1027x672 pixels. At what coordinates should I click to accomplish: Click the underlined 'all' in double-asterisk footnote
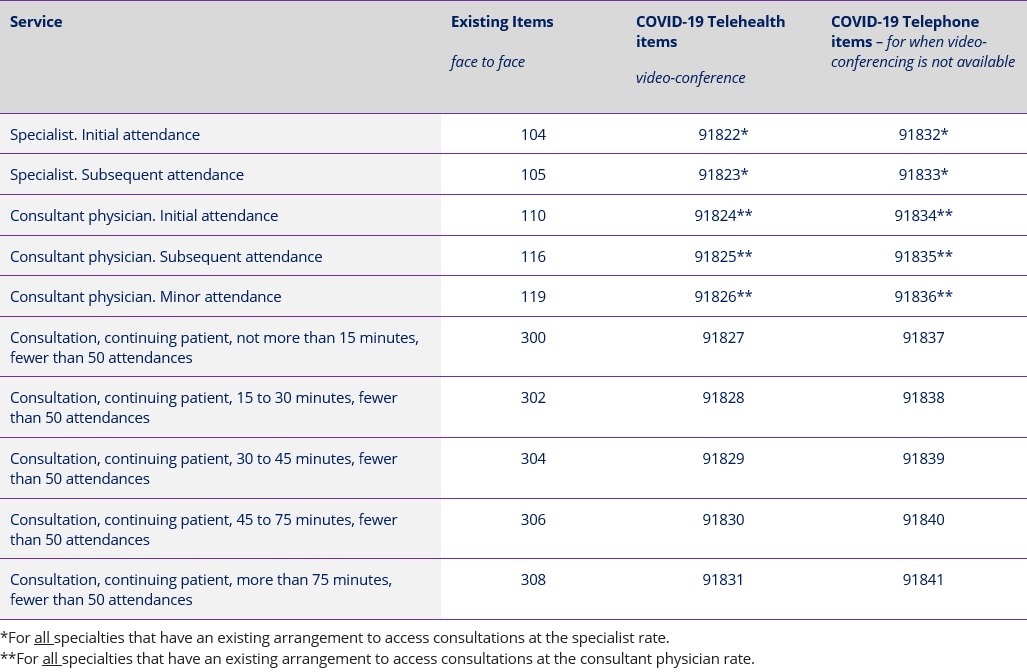[x=50, y=658]
